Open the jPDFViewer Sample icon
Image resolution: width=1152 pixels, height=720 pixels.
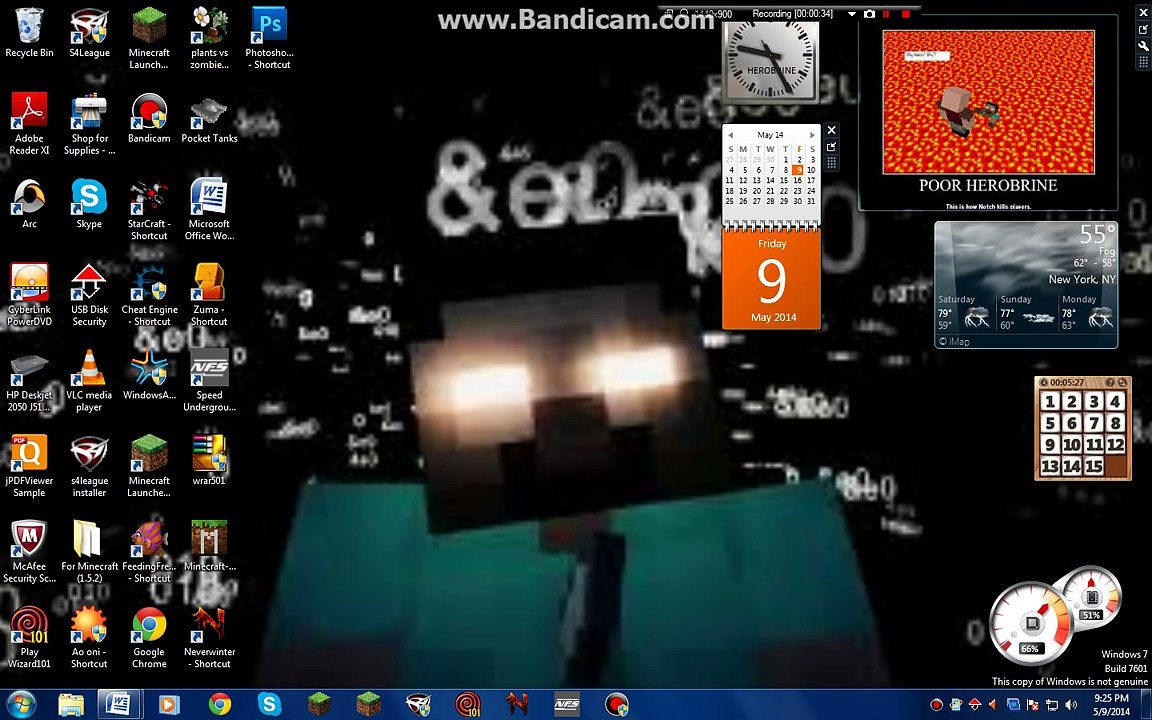[29, 466]
